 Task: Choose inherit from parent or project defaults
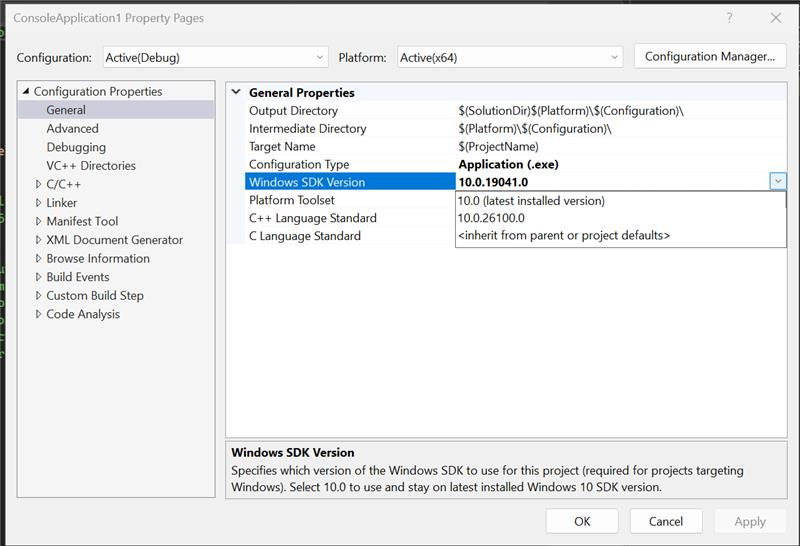coord(620,235)
